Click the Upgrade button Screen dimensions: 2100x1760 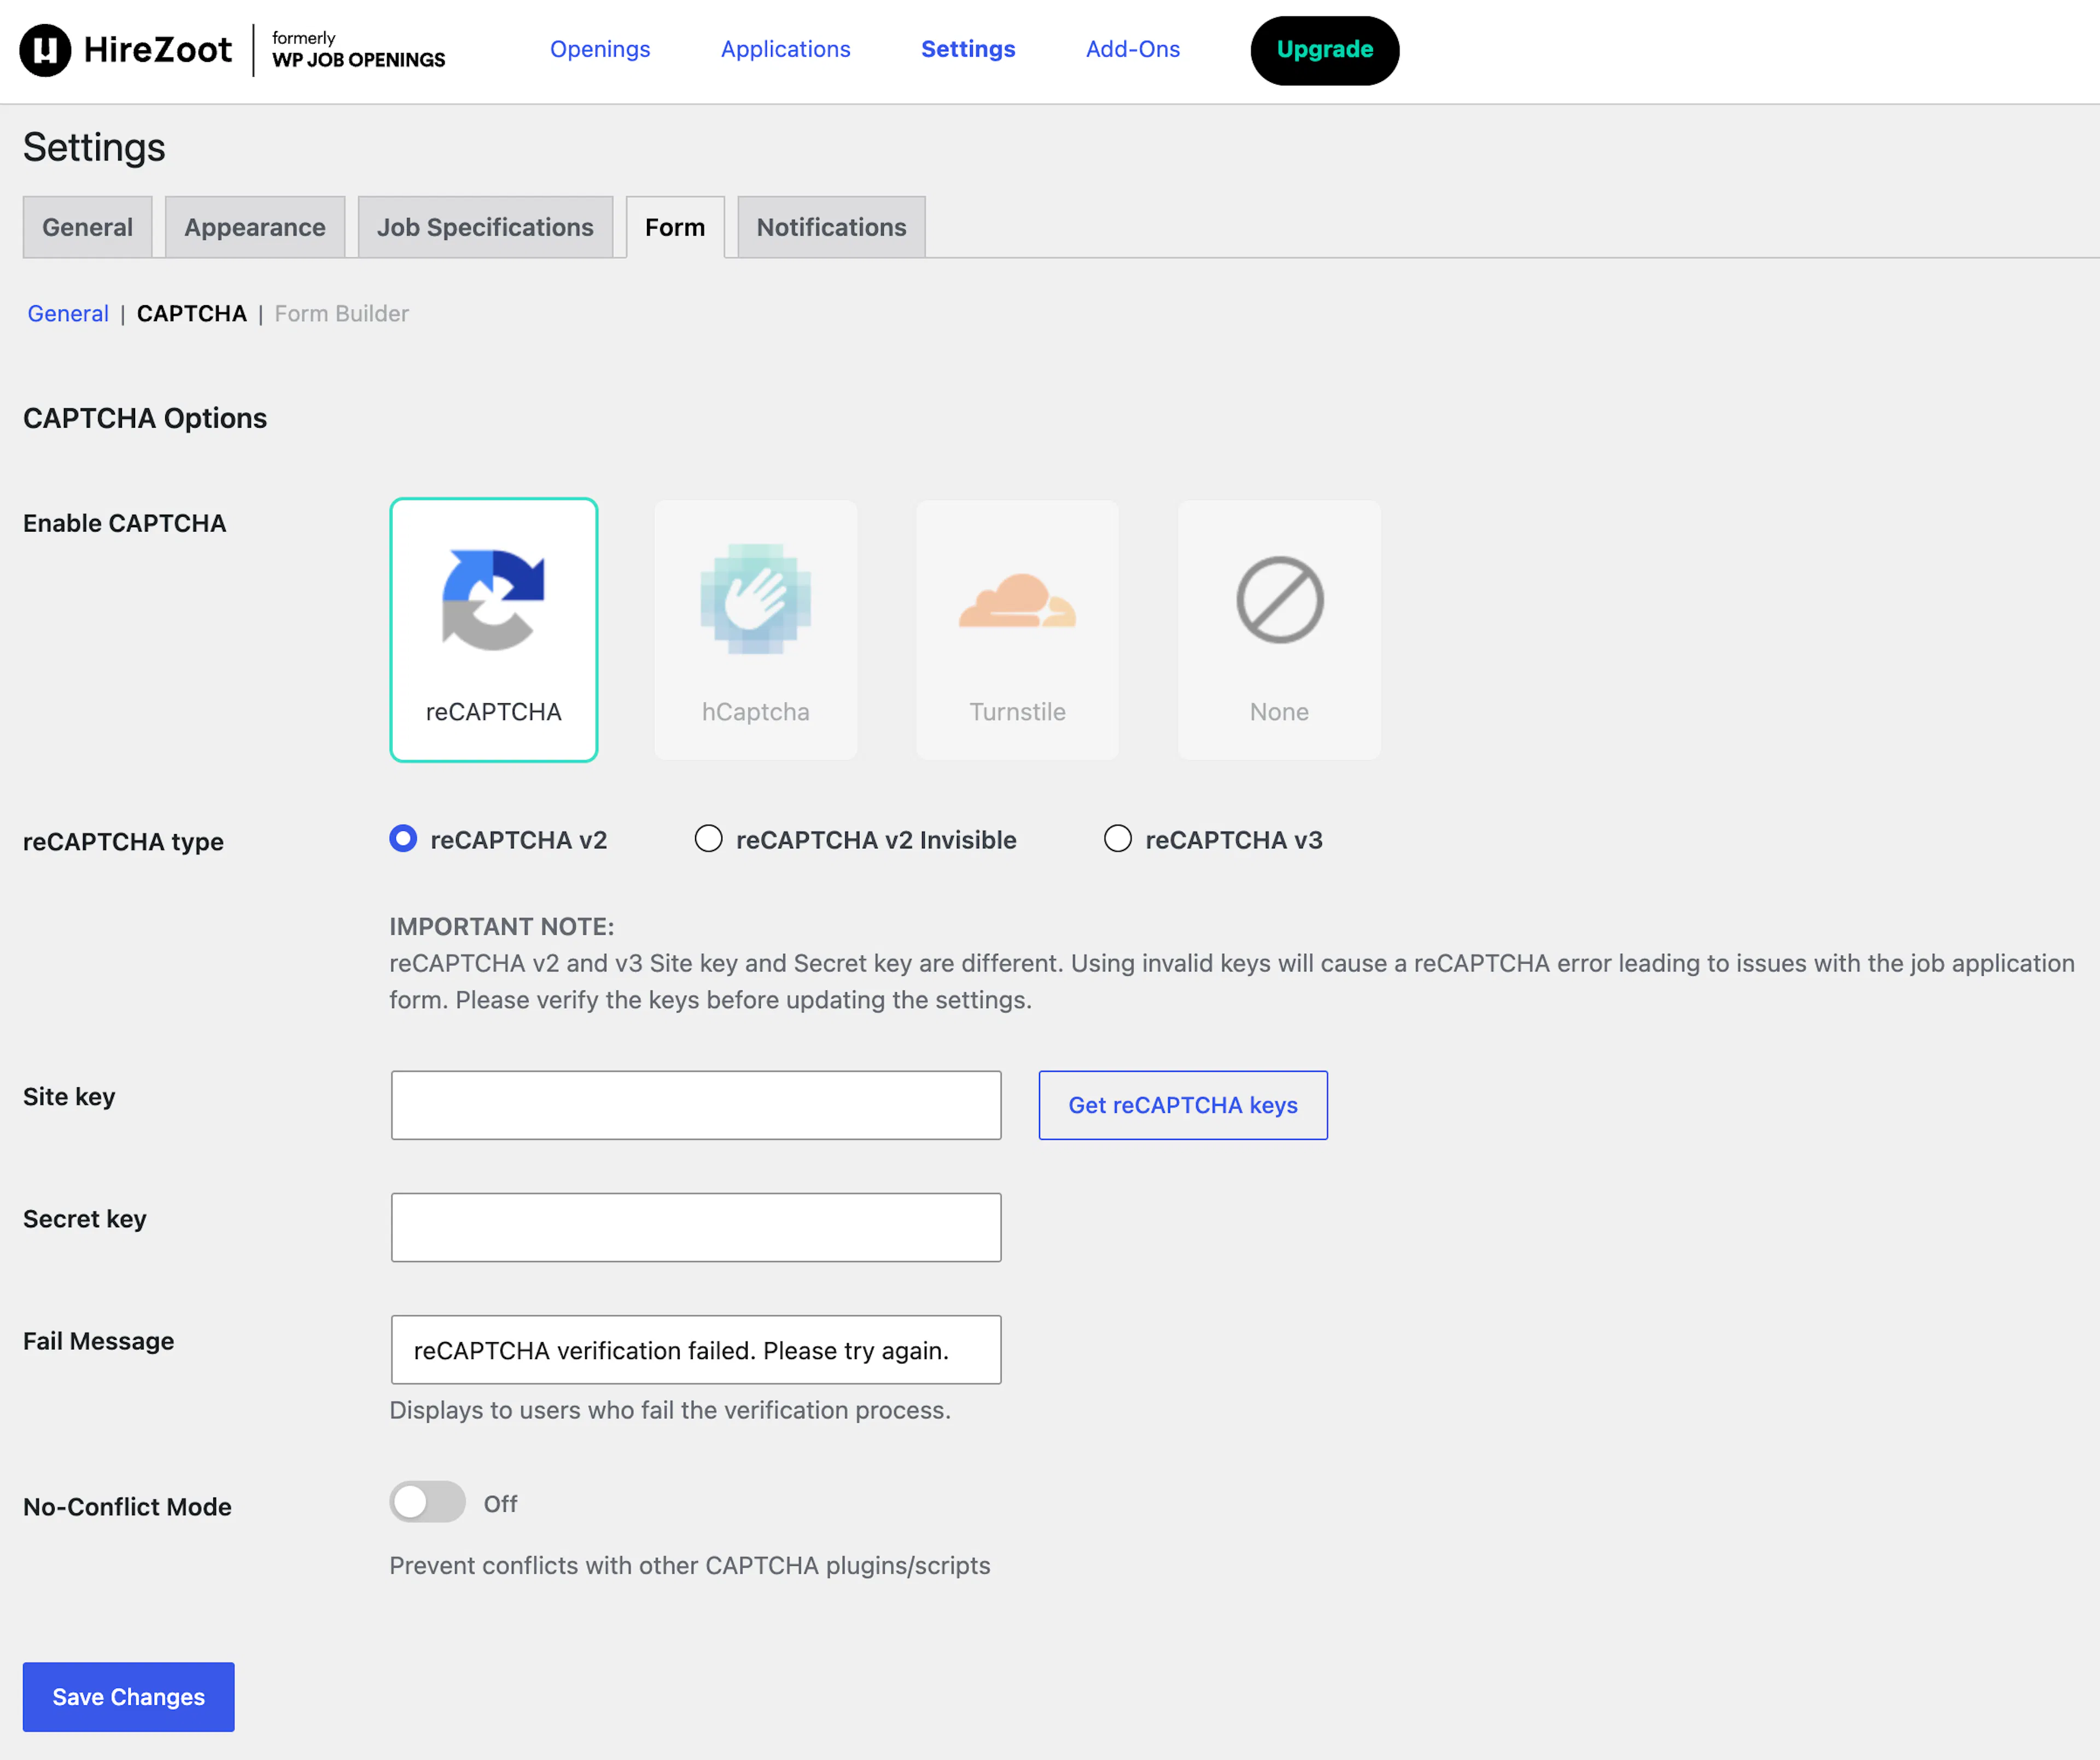pyautogui.click(x=1324, y=50)
